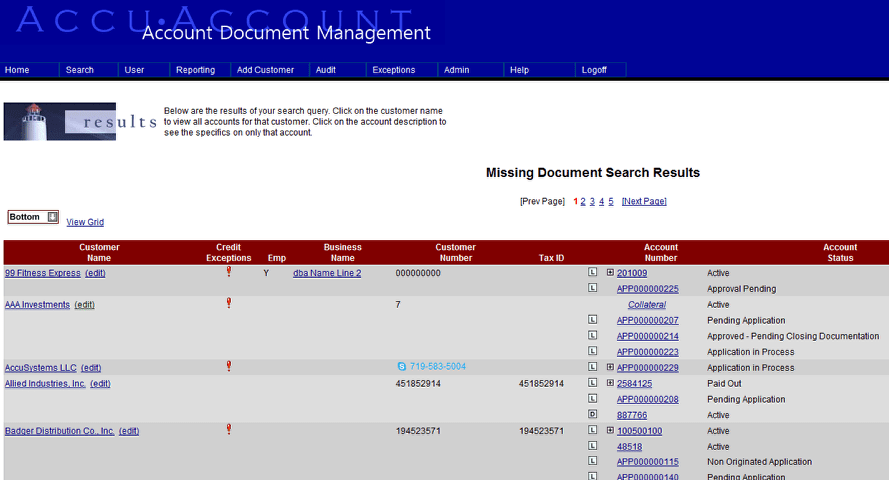The width and height of the screenshot is (889, 480).
Task: Open account APP000000225
Action: pos(647,289)
